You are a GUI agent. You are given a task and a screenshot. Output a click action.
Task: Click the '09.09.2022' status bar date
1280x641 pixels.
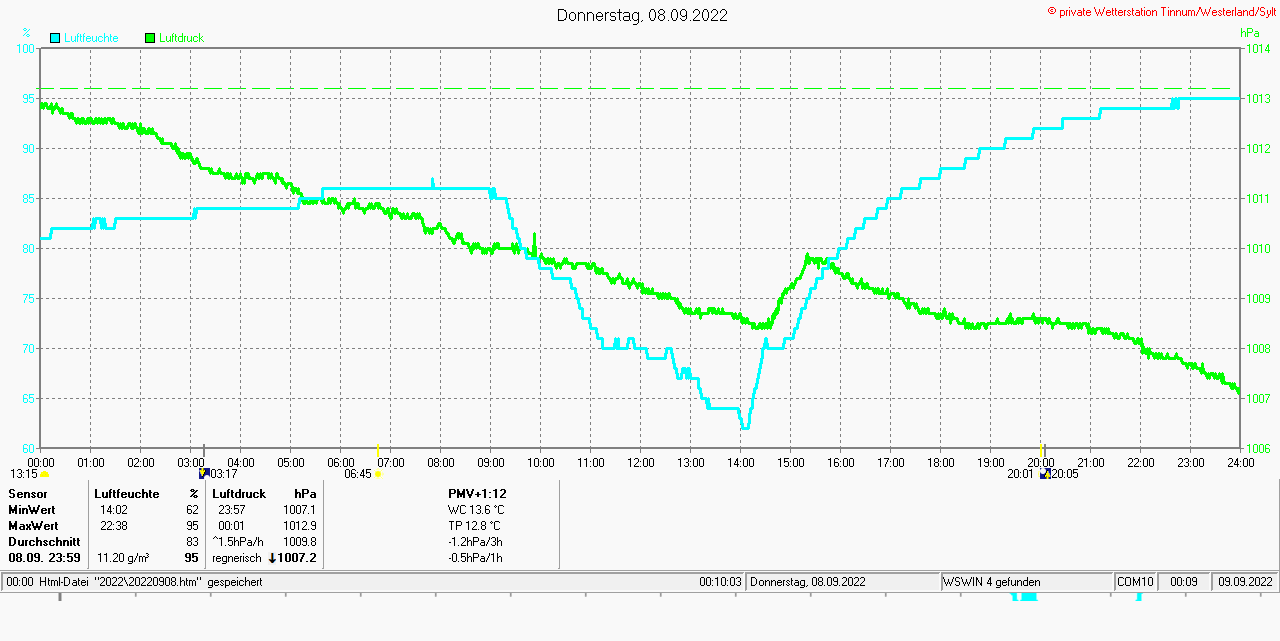coord(1245,582)
